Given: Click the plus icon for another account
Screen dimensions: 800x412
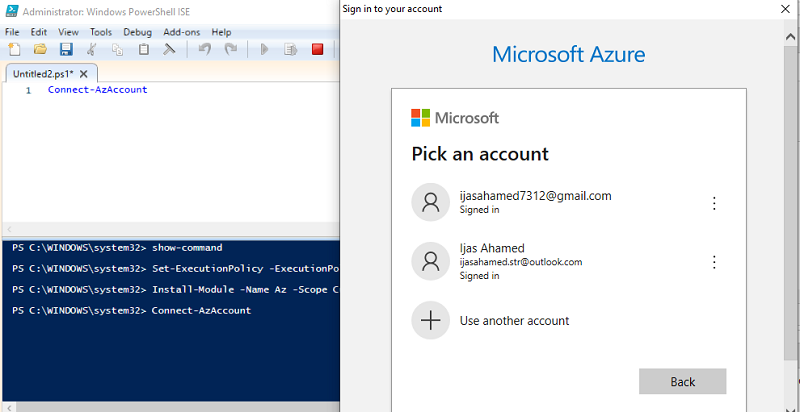Looking at the screenshot, I should point(431,320).
